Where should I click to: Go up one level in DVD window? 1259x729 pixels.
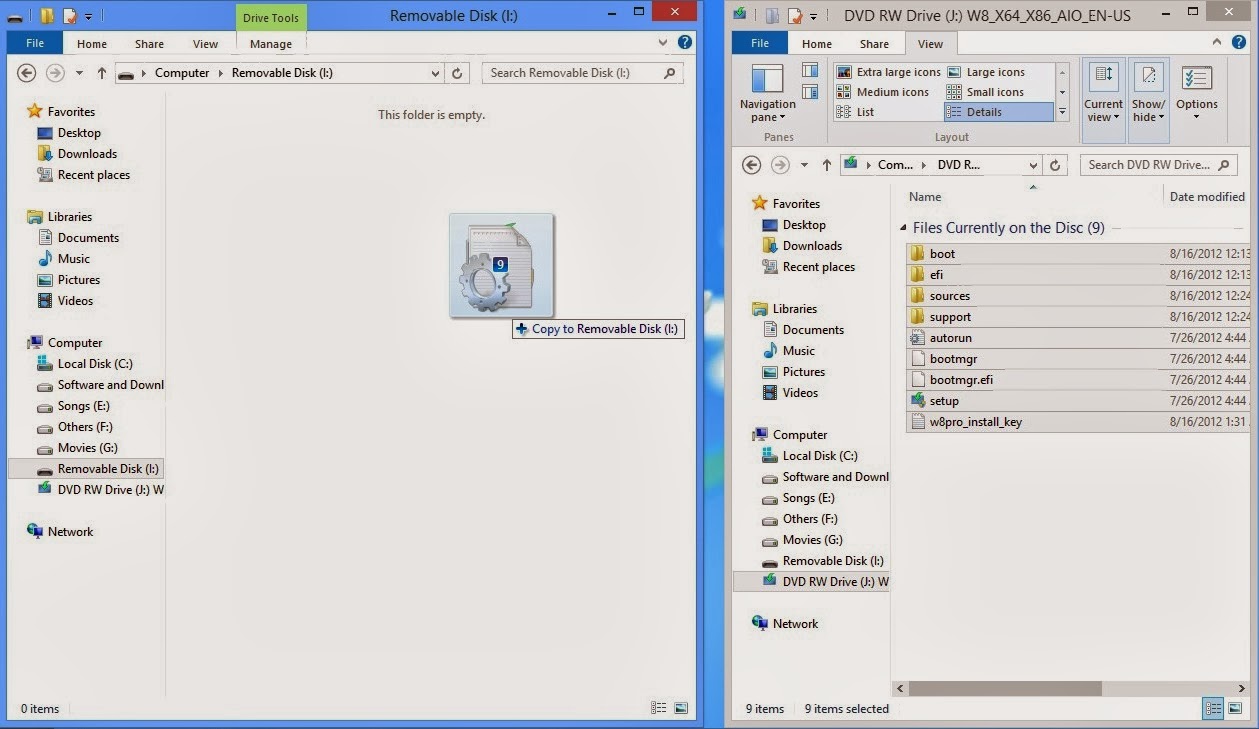coord(826,165)
